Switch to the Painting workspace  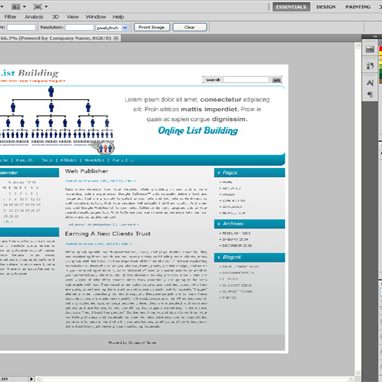358,7
